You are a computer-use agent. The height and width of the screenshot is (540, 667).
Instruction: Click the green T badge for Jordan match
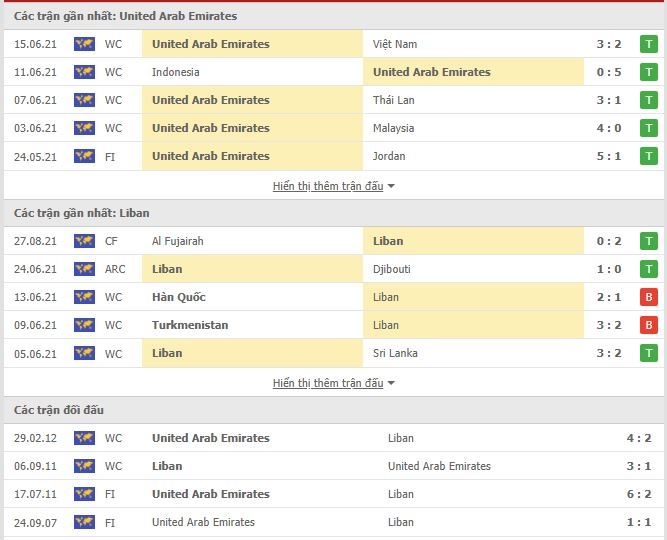(649, 156)
